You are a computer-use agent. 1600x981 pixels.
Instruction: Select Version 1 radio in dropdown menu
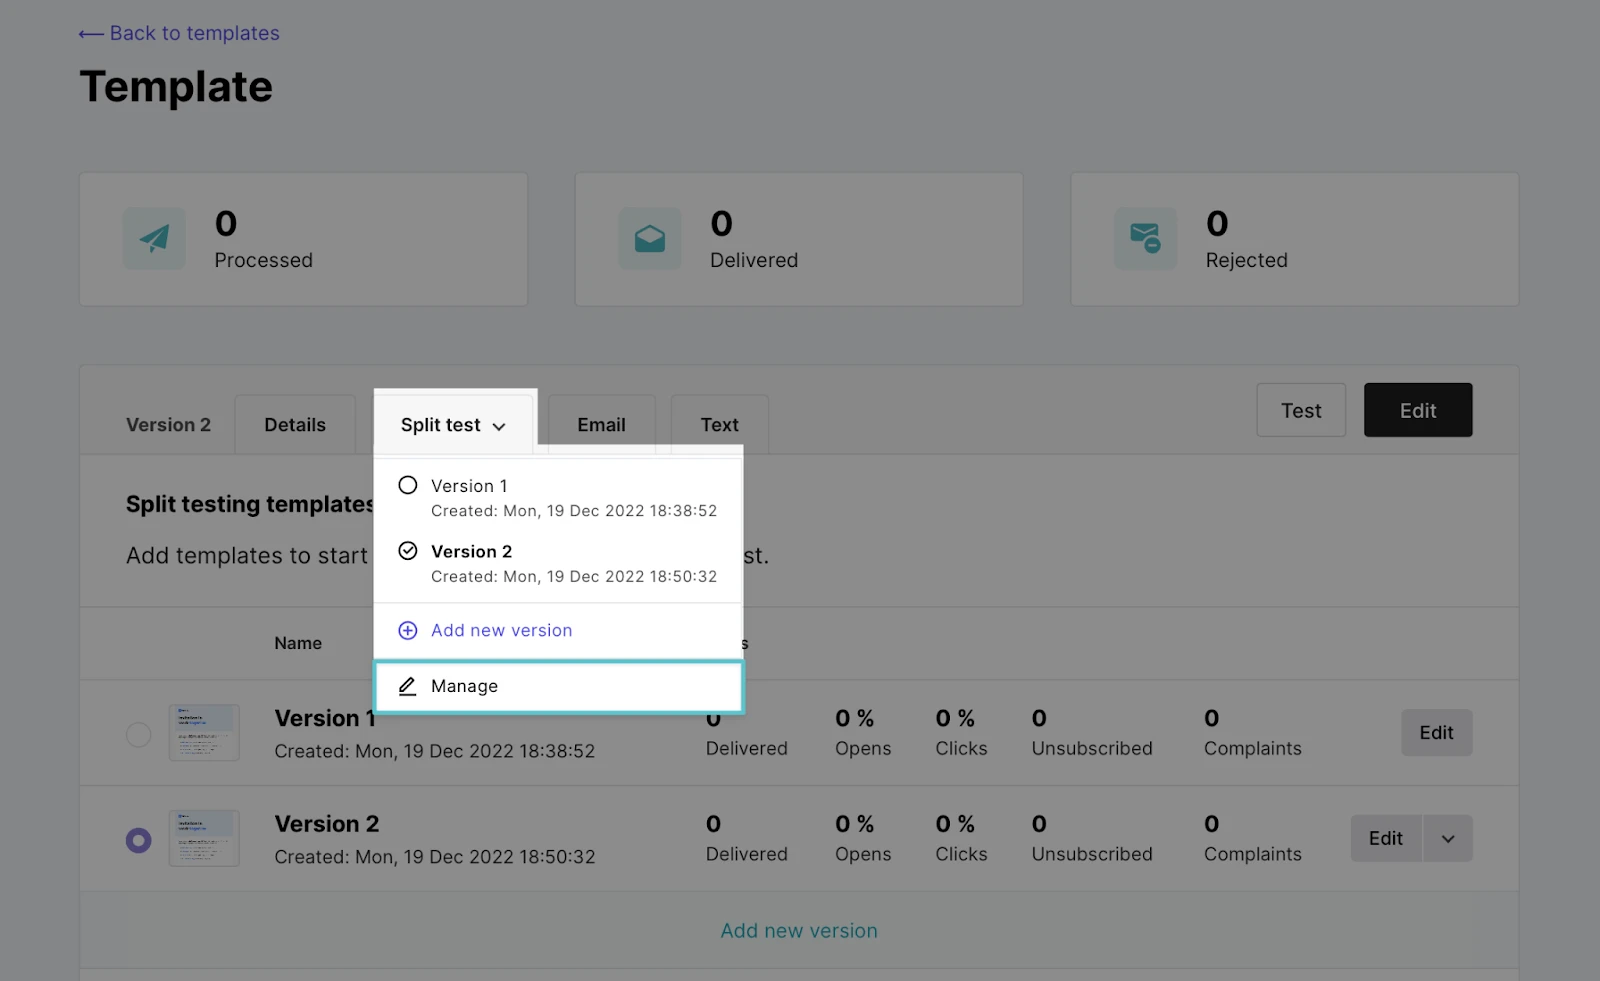point(408,486)
